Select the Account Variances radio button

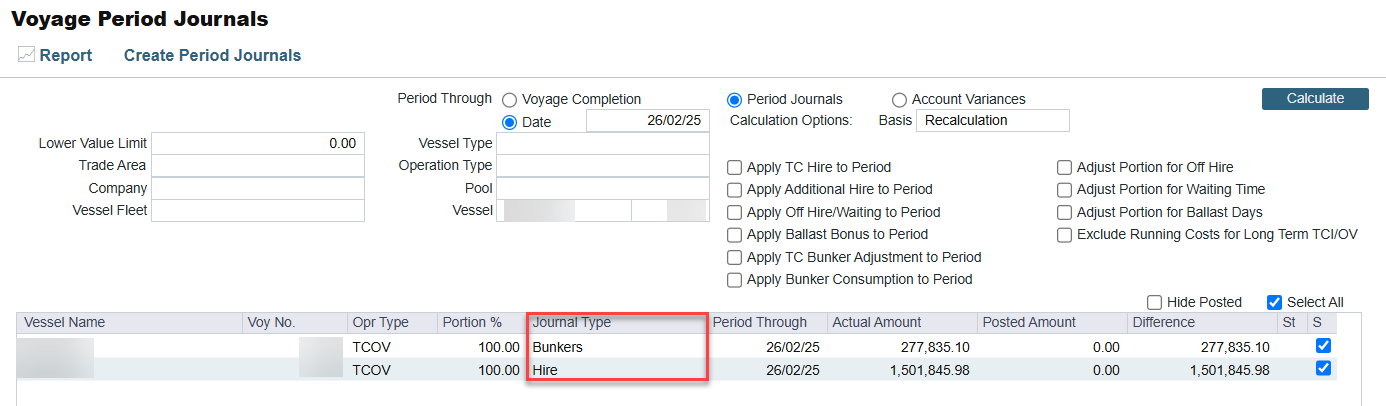point(899,100)
